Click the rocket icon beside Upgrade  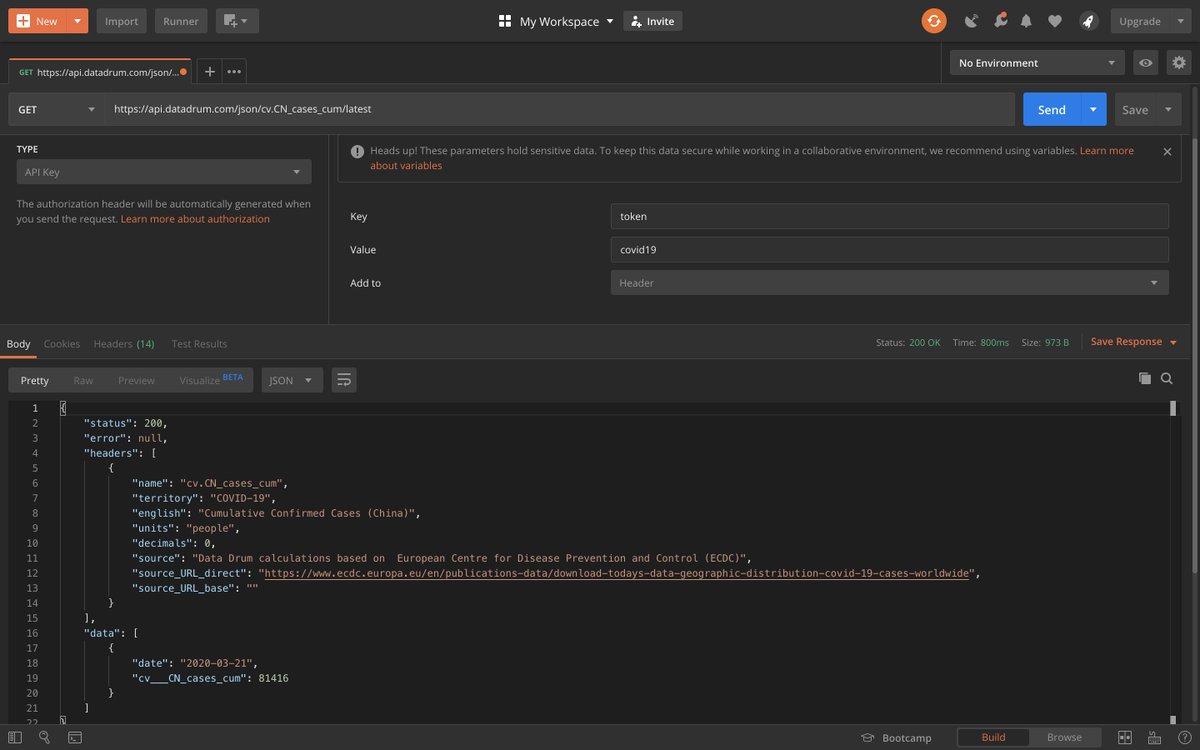1088,21
